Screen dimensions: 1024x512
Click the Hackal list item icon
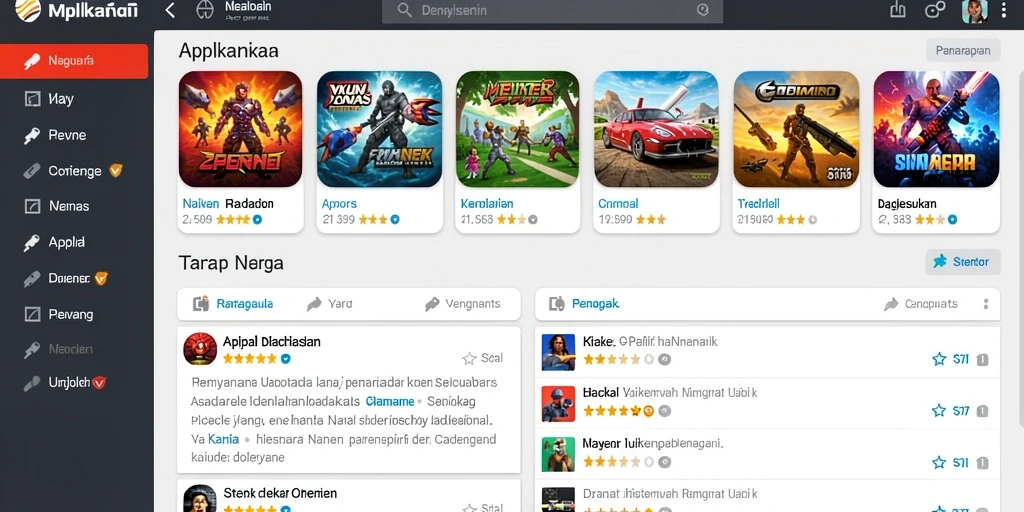558,404
